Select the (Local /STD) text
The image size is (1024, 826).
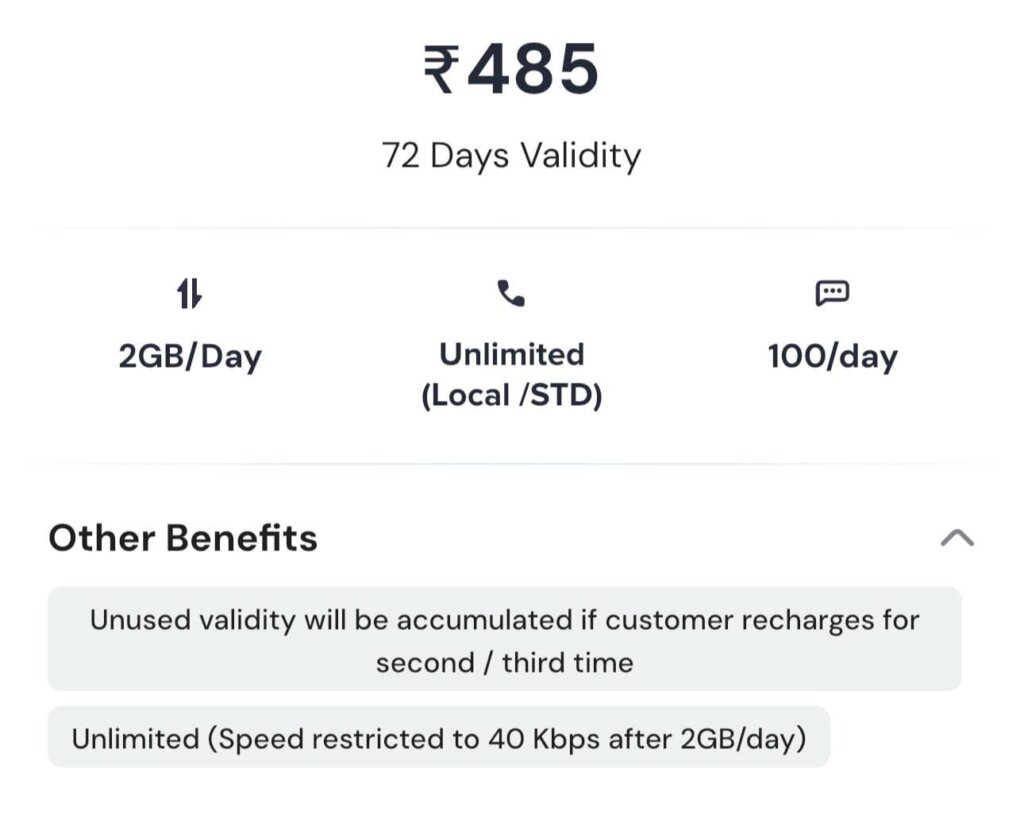click(x=511, y=396)
